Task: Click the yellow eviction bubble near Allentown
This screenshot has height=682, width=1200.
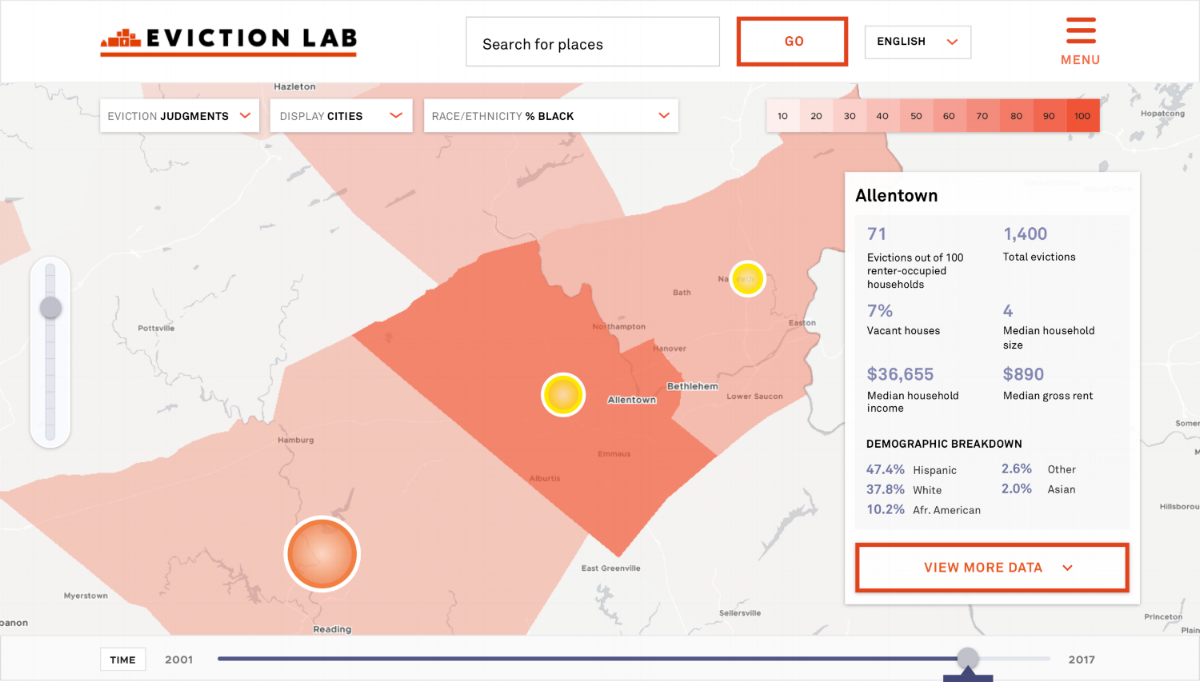Action: tap(562, 395)
